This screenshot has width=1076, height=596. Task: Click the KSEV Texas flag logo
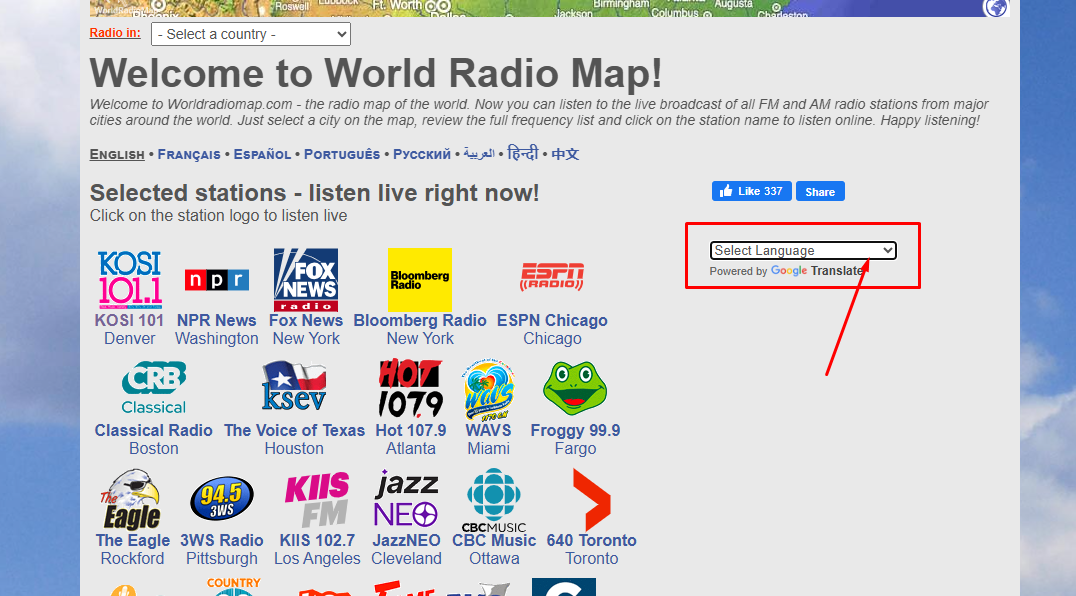click(x=294, y=385)
